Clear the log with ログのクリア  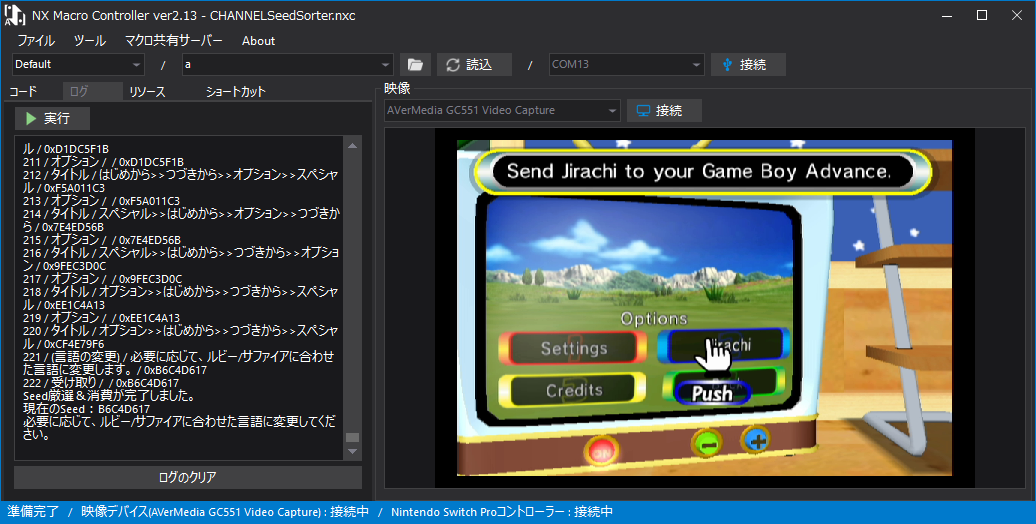coord(188,477)
